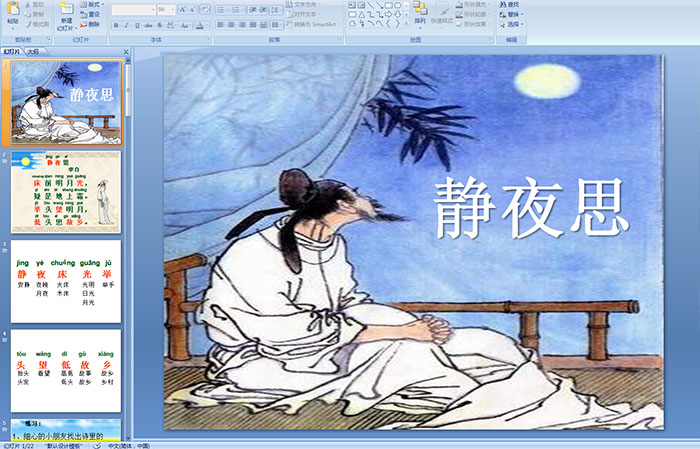Open Shape Outline (形状轮廓) color menu
This screenshot has width=700, height=449.
click(x=474, y=14)
